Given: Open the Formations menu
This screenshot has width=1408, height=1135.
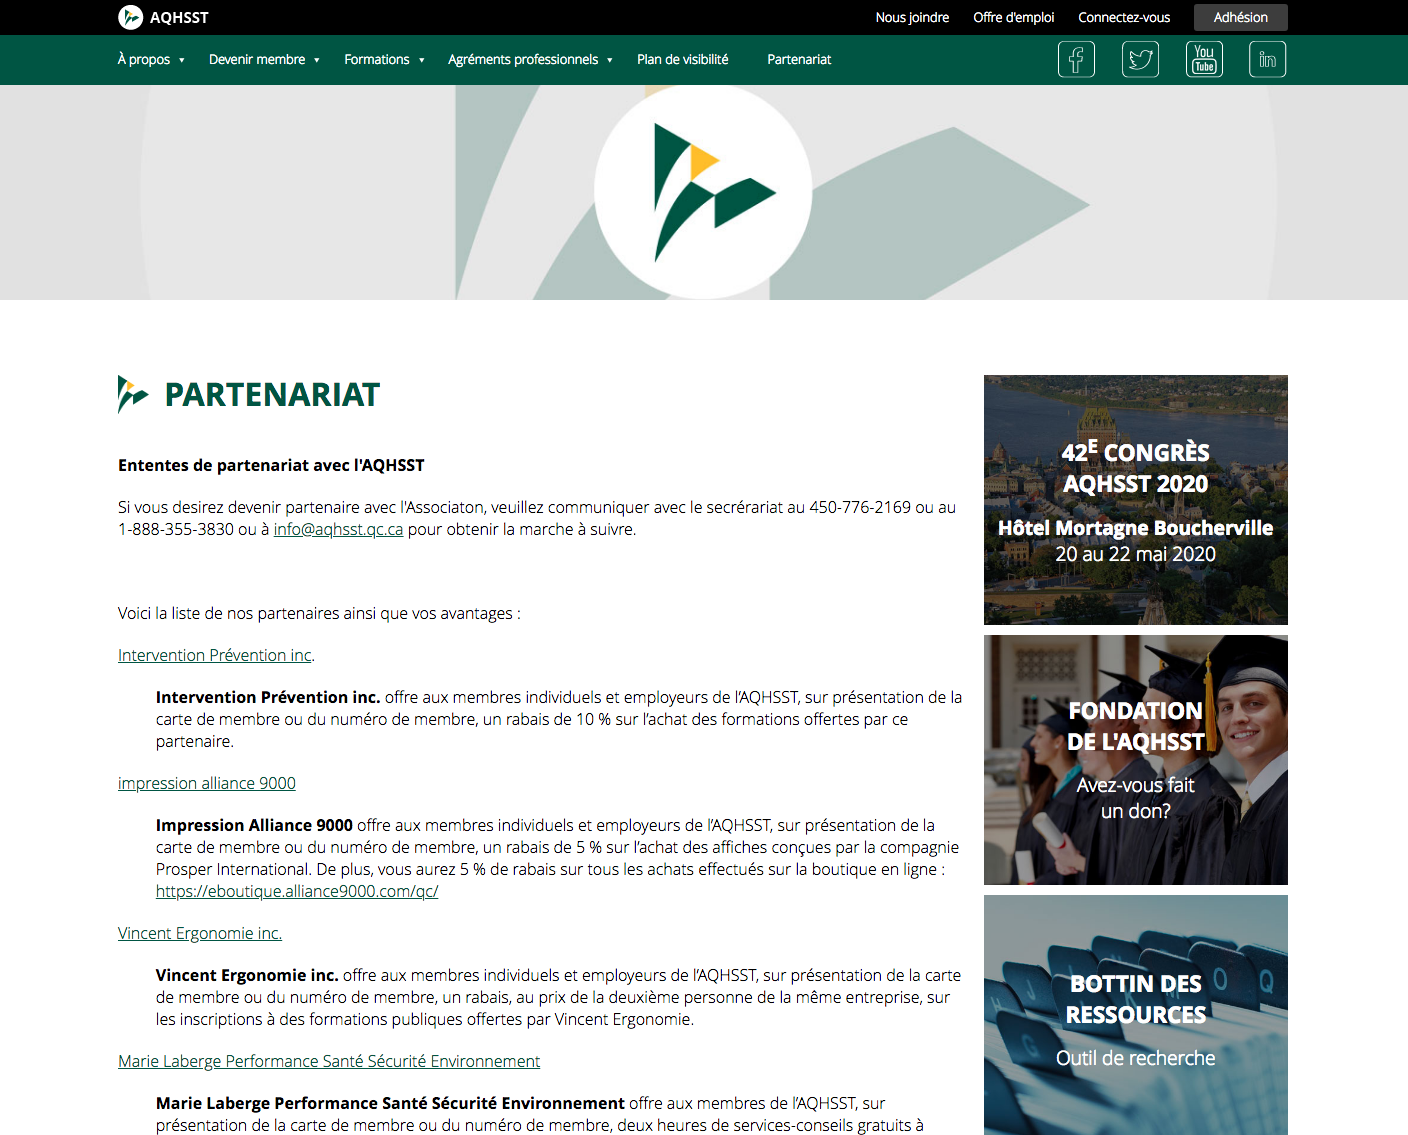Looking at the screenshot, I should click(x=377, y=59).
